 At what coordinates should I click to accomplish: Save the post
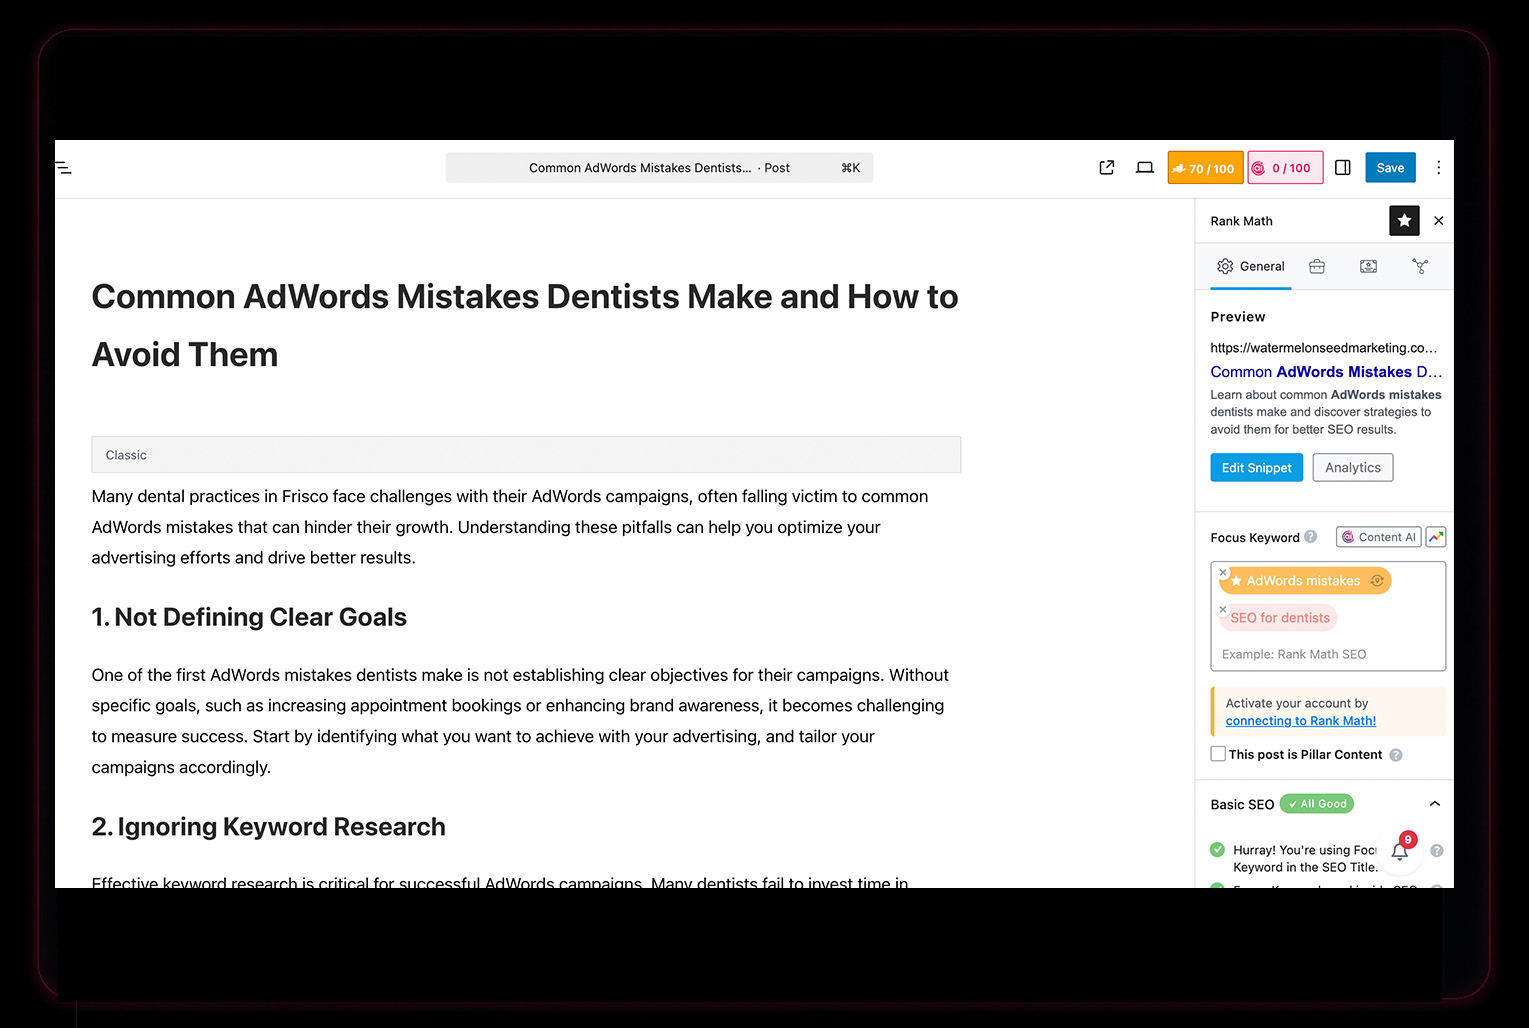click(x=1390, y=168)
